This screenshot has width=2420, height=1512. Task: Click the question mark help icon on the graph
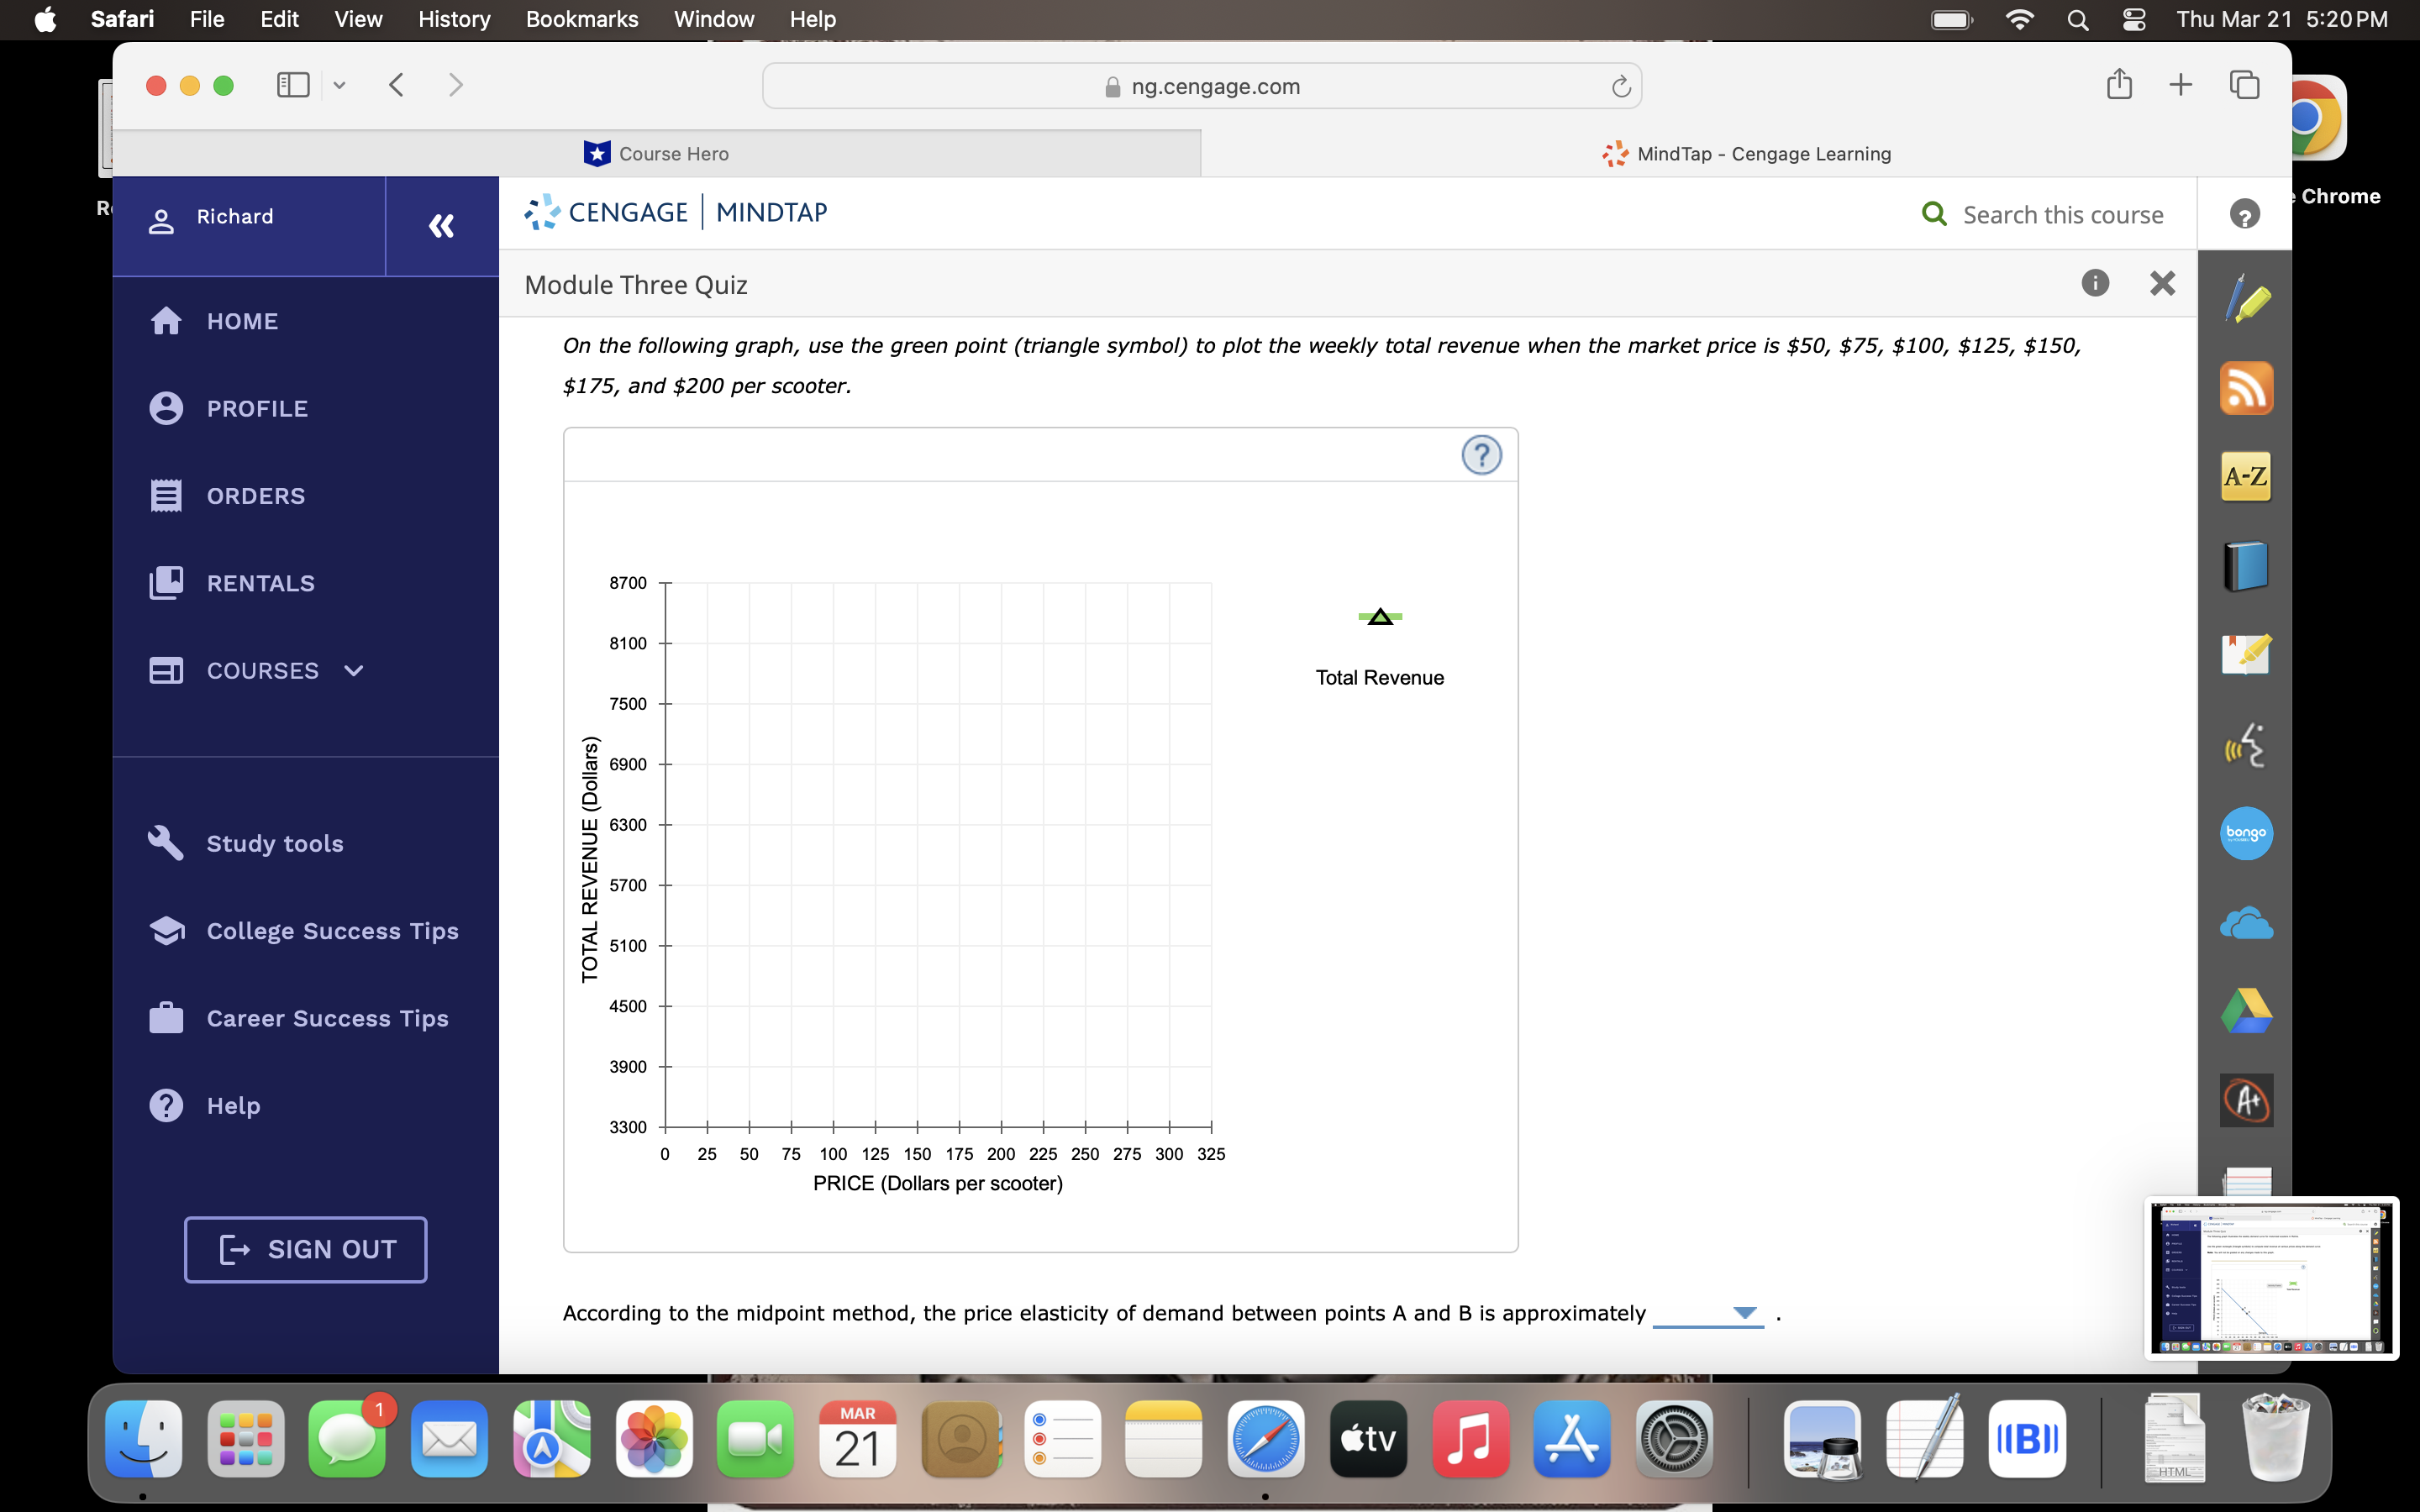click(x=1481, y=455)
